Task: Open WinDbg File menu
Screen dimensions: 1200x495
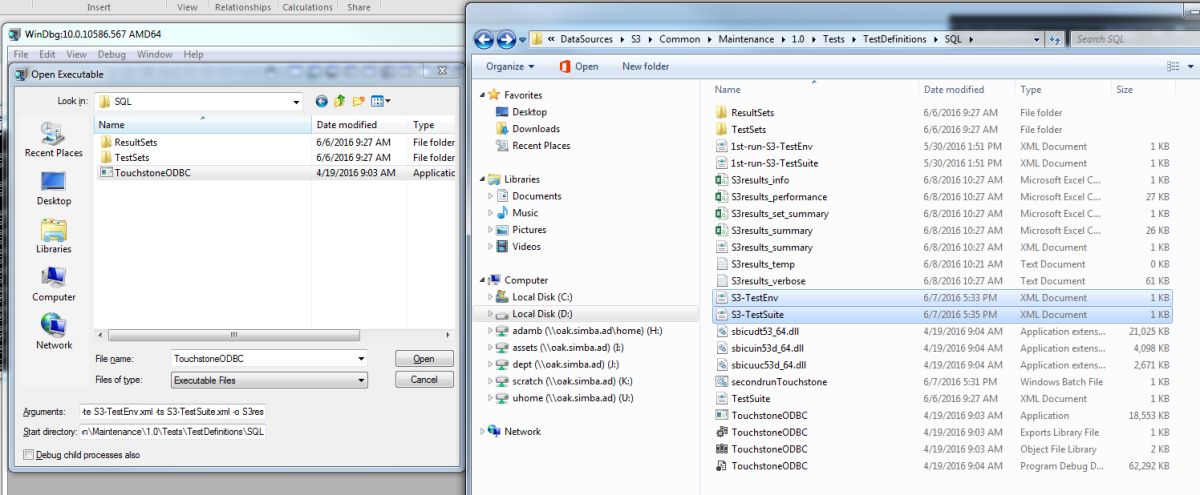Action: [21, 54]
